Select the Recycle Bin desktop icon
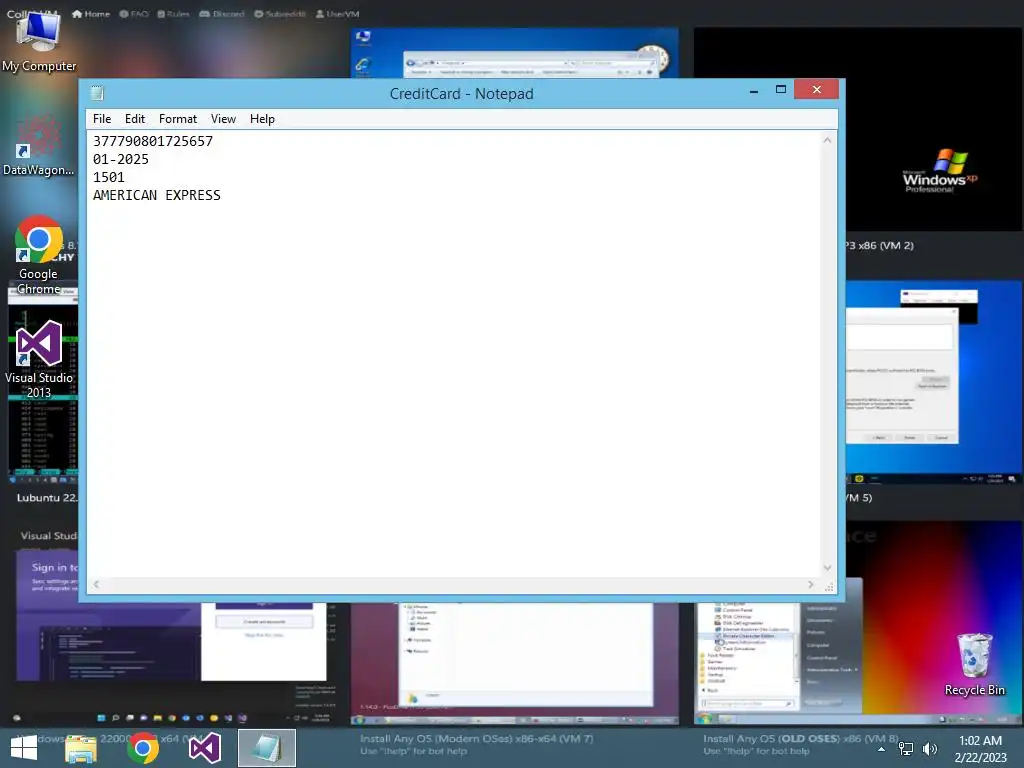Image resolution: width=1024 pixels, height=768 pixels. (974, 664)
